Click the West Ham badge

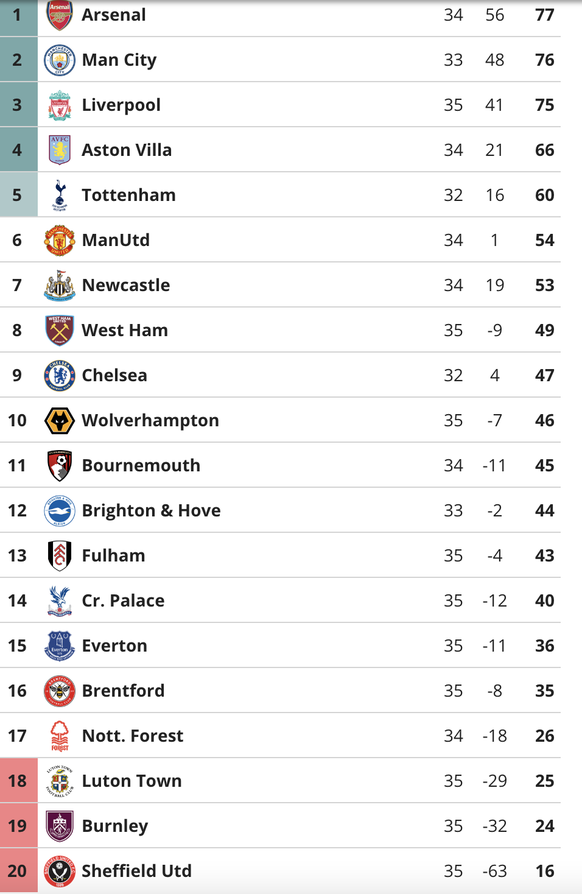(x=59, y=330)
